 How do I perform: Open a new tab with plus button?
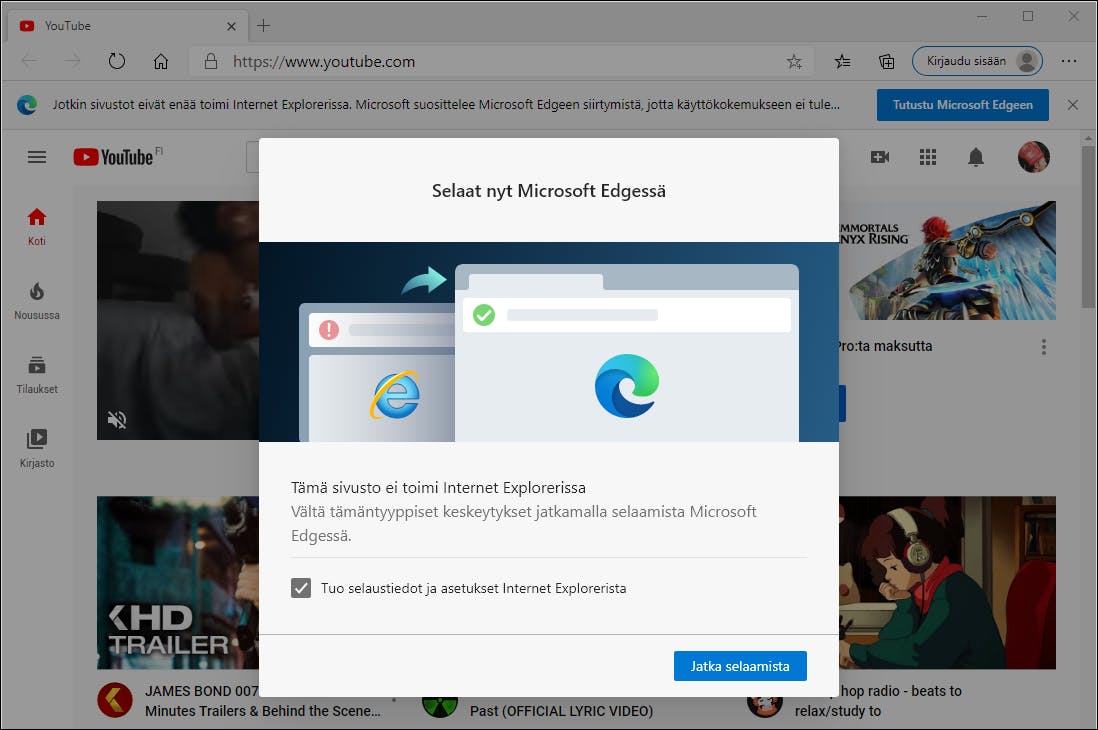(x=263, y=26)
